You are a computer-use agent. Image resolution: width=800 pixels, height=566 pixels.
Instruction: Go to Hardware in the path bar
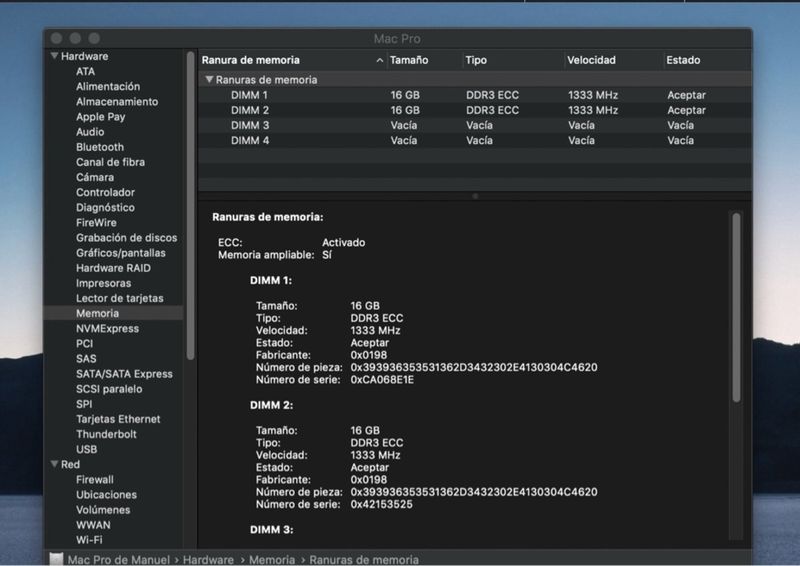coord(208,560)
